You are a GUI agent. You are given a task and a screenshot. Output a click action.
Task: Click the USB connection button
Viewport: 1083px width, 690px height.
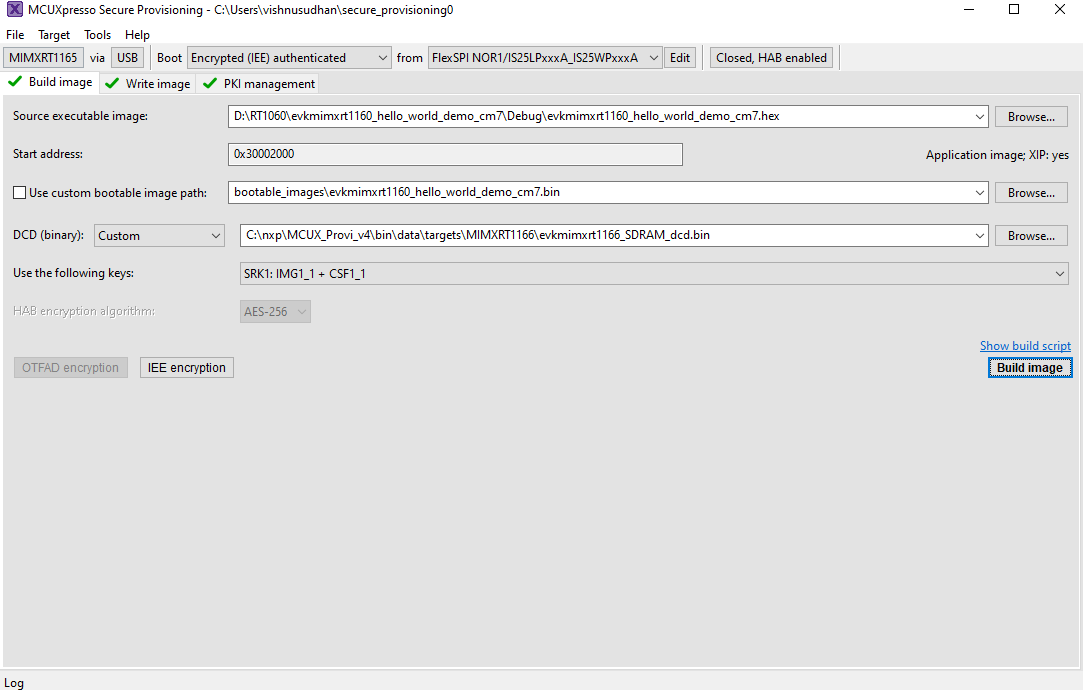click(127, 57)
